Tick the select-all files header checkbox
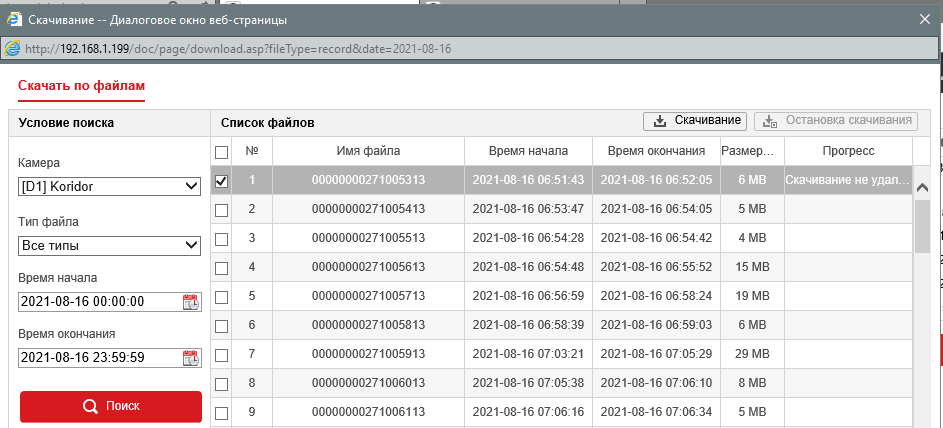Viewport: 943px width, 428px height. point(222,152)
